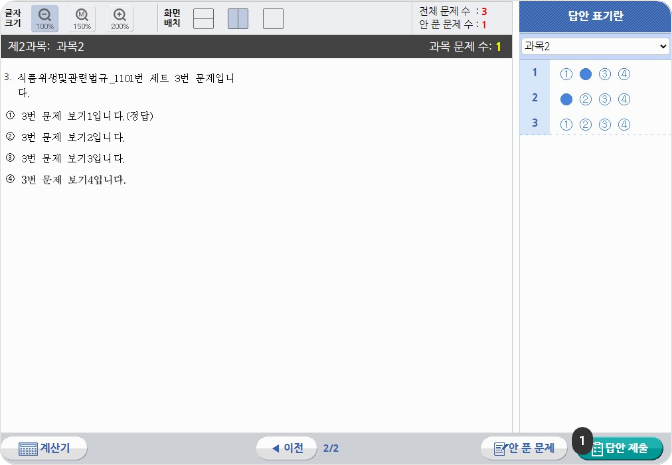Select horizontal split screen layout

coord(203,18)
